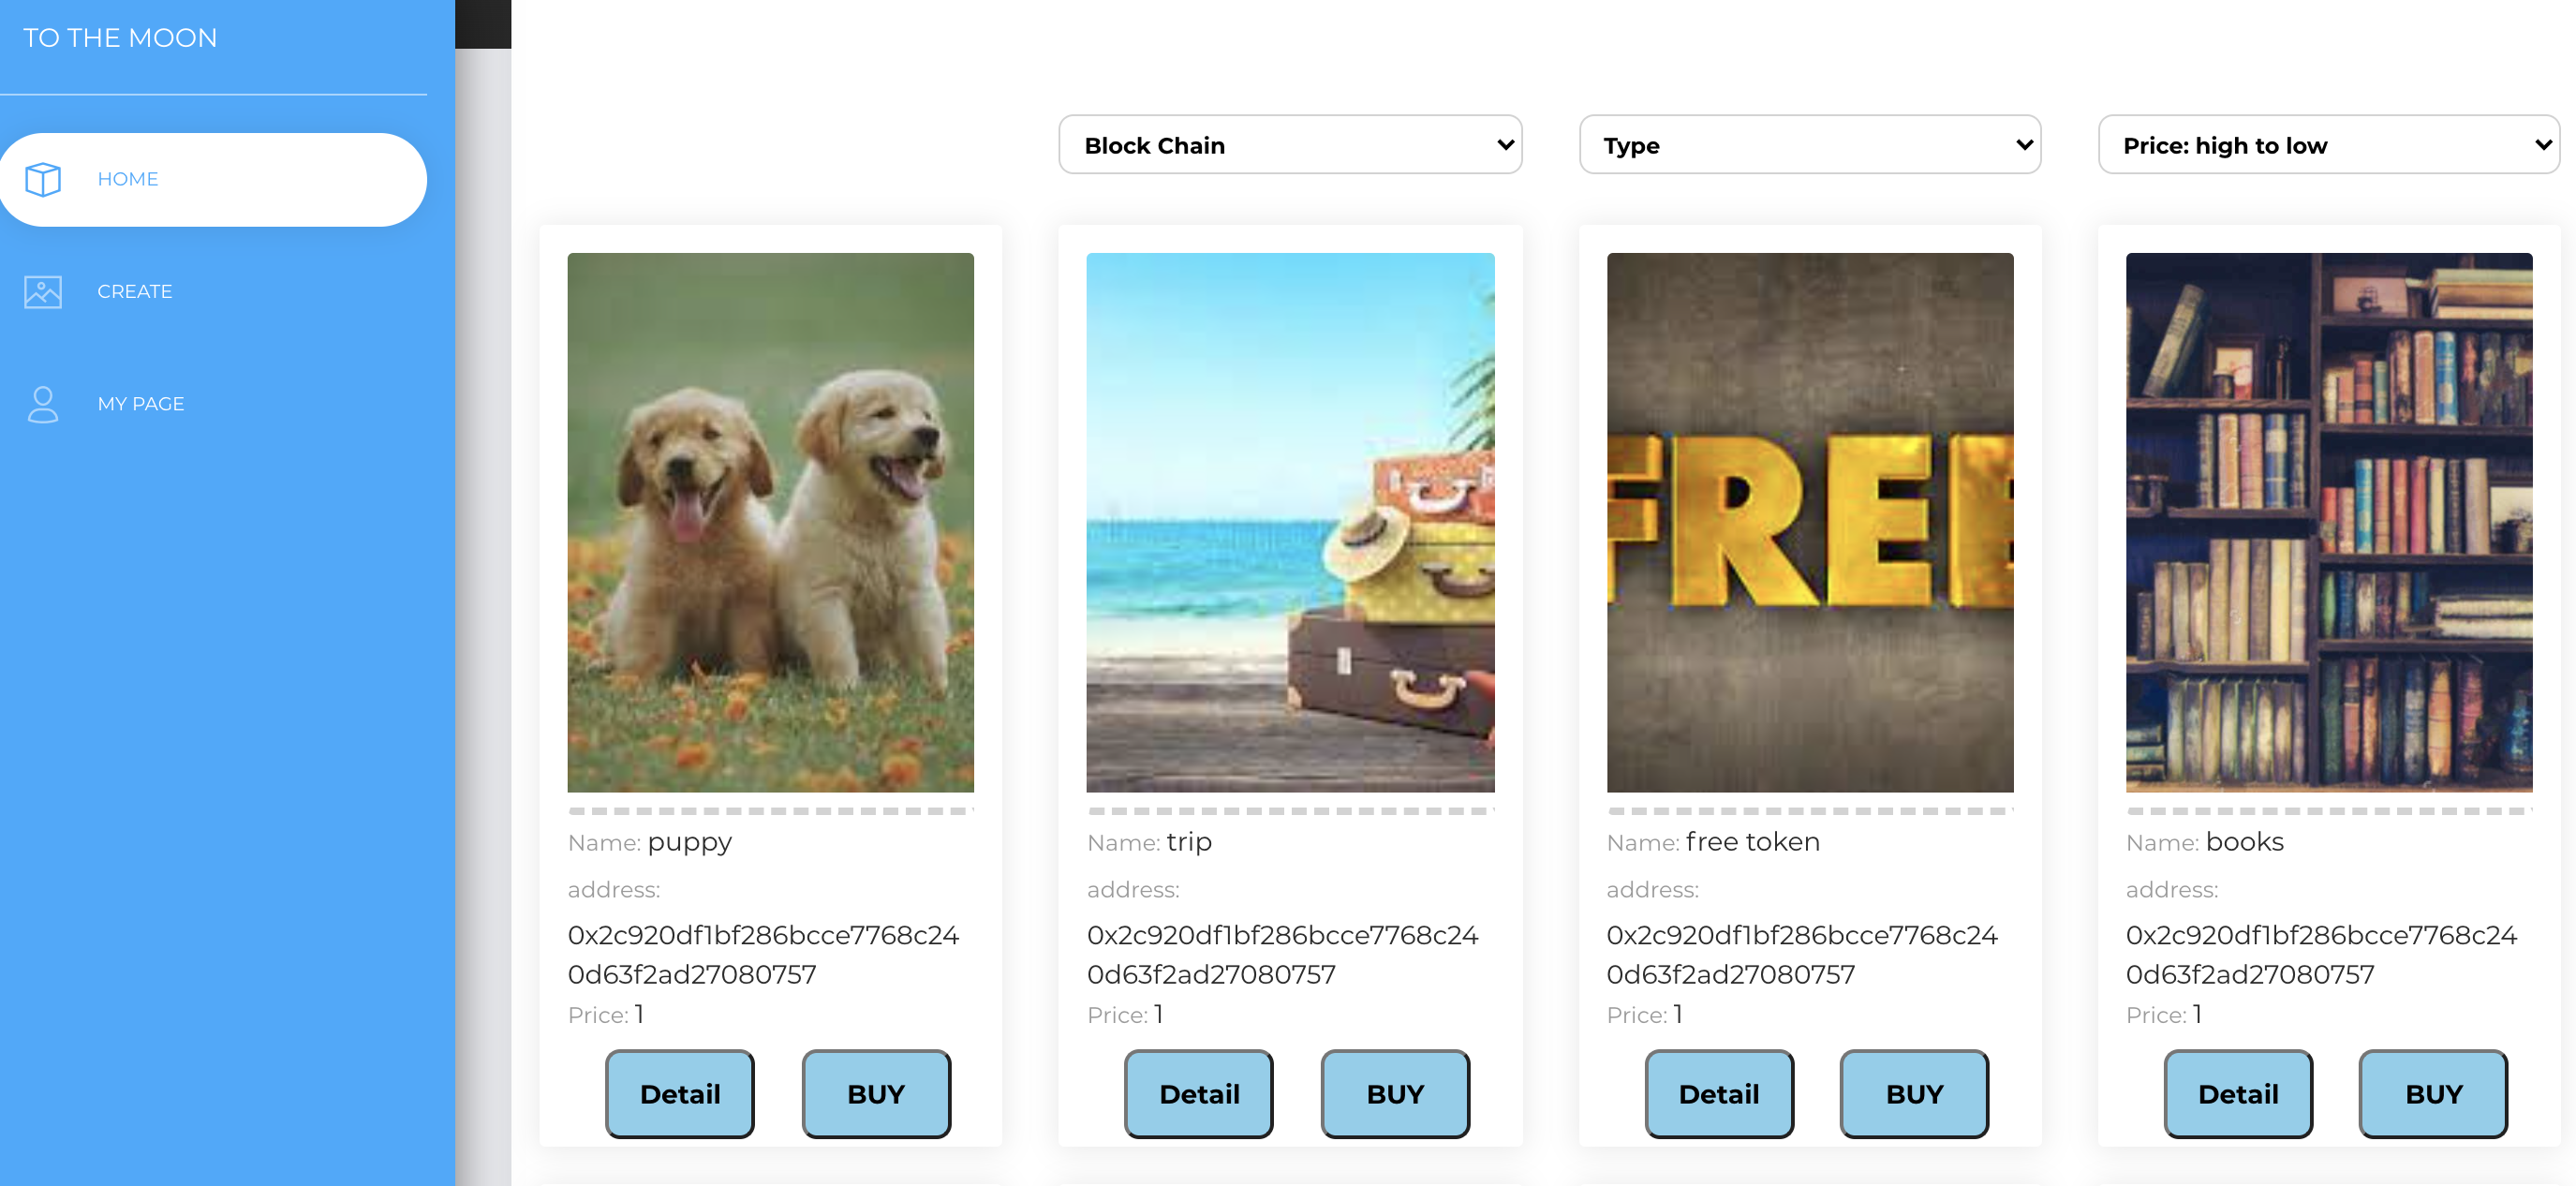Viewport: 2576px width, 1186px height.
Task: Click the bookshelf image for books
Action: click(x=2328, y=522)
